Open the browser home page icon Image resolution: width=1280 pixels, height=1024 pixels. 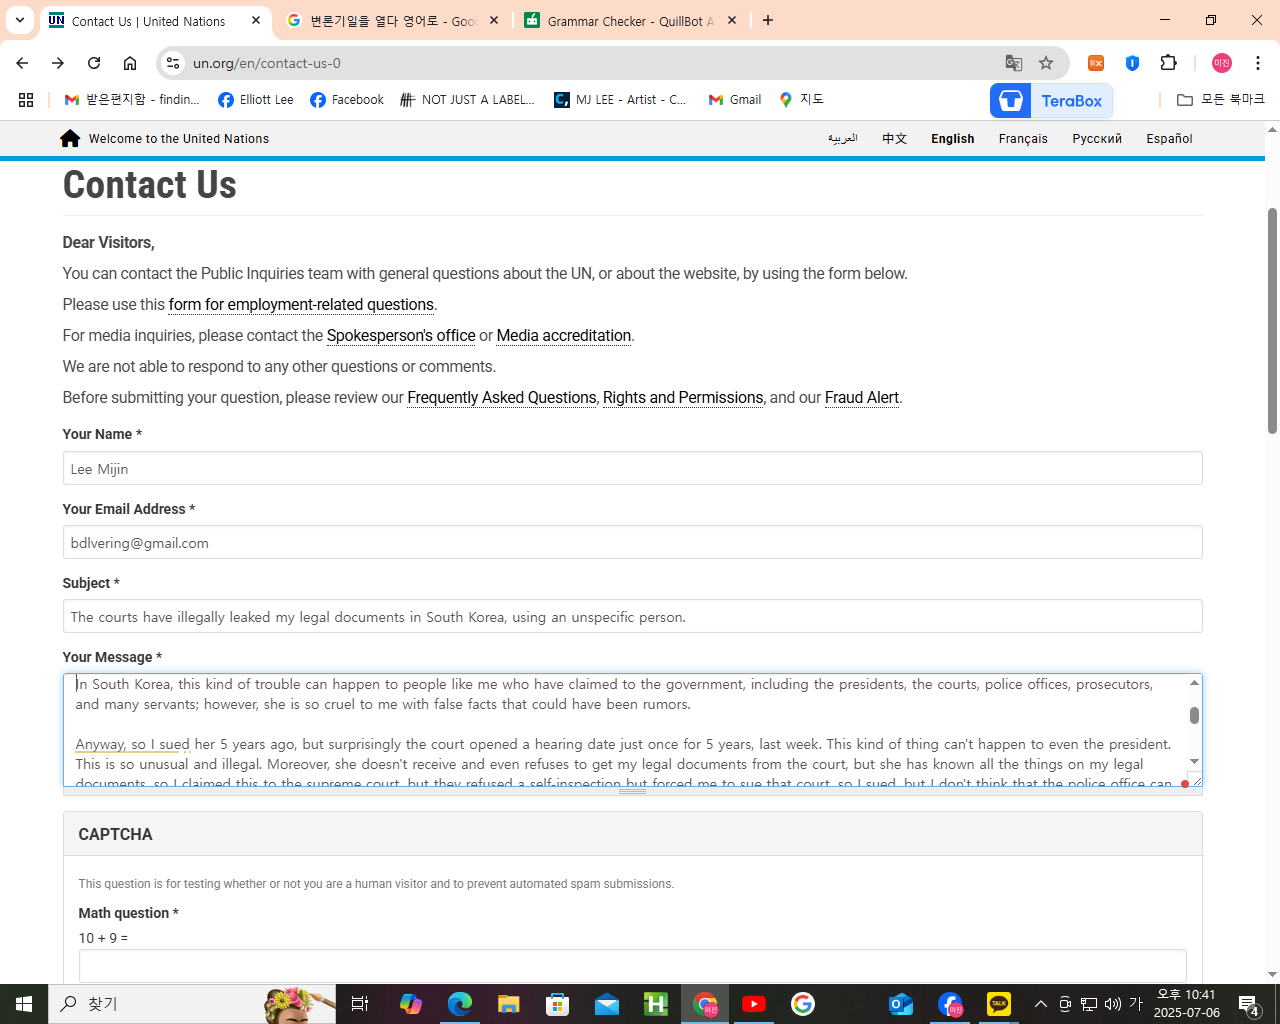pos(130,63)
